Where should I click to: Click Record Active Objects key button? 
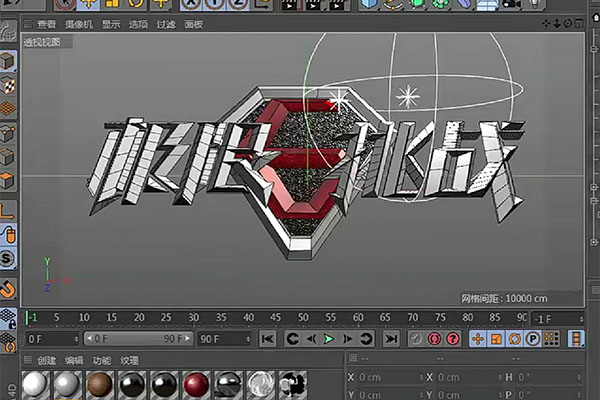pyautogui.click(x=416, y=339)
